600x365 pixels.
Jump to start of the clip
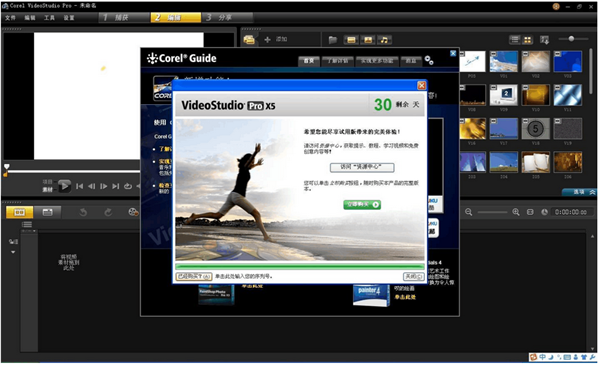[x=80, y=186]
